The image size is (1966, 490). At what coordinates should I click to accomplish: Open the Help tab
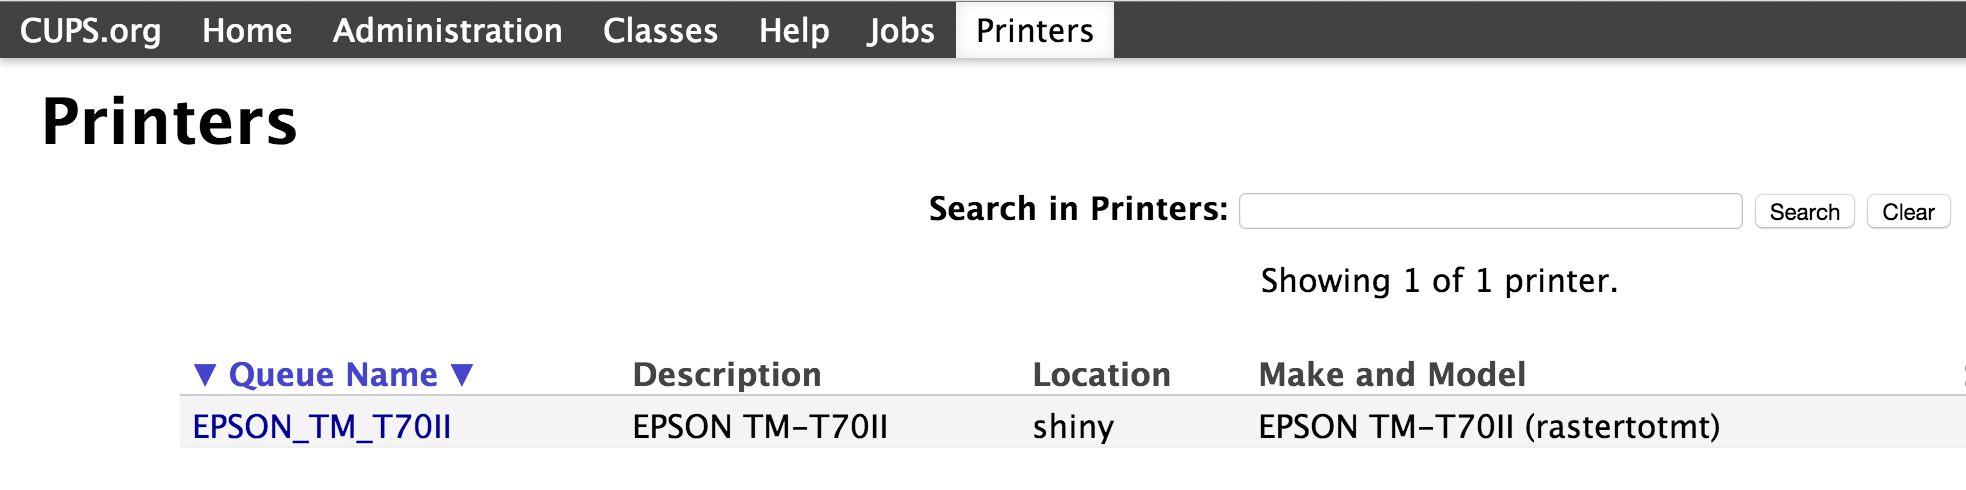(794, 30)
